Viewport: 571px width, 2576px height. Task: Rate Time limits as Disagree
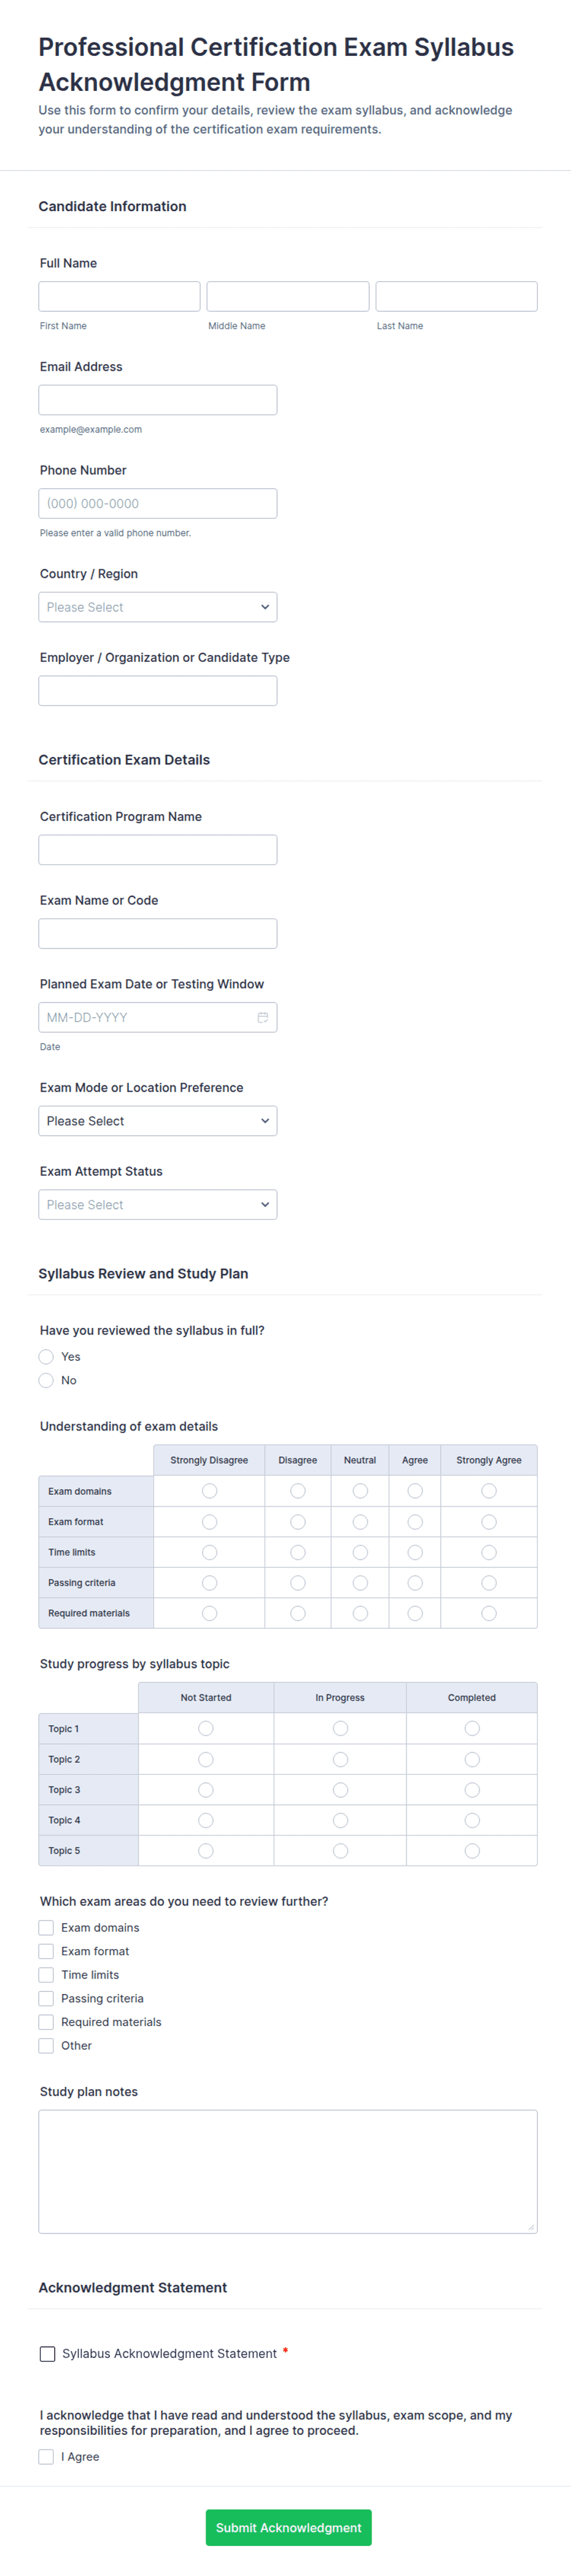point(298,1552)
